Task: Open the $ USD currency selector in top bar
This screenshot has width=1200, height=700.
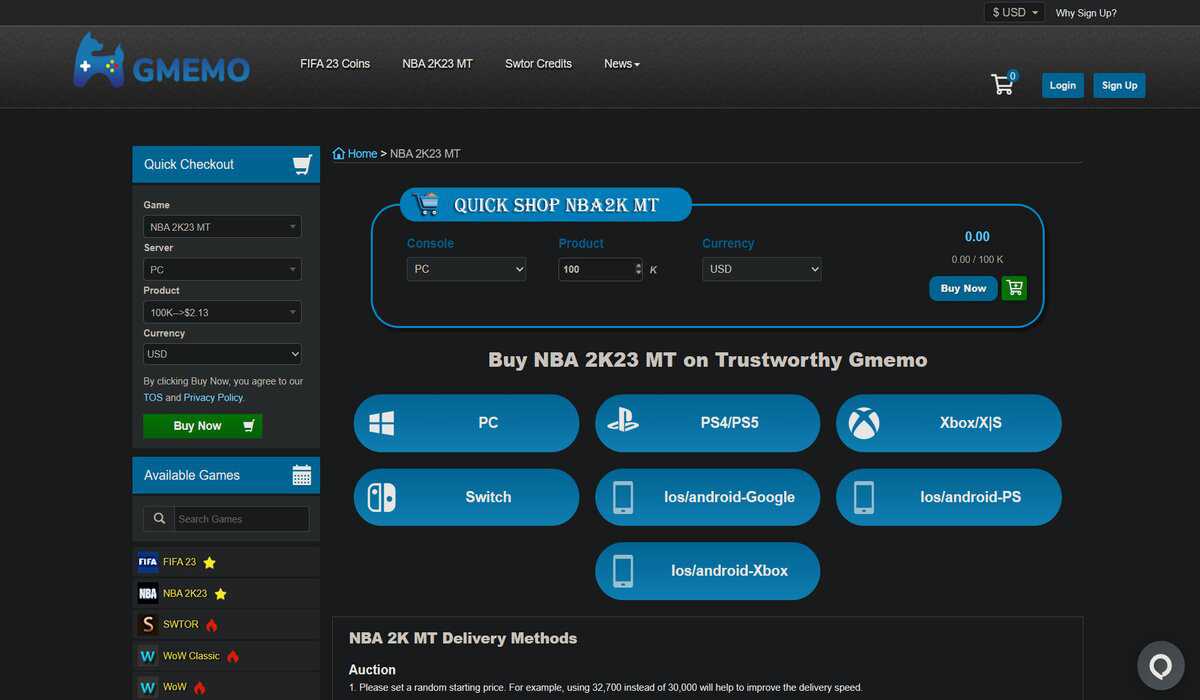Action: tap(1015, 12)
